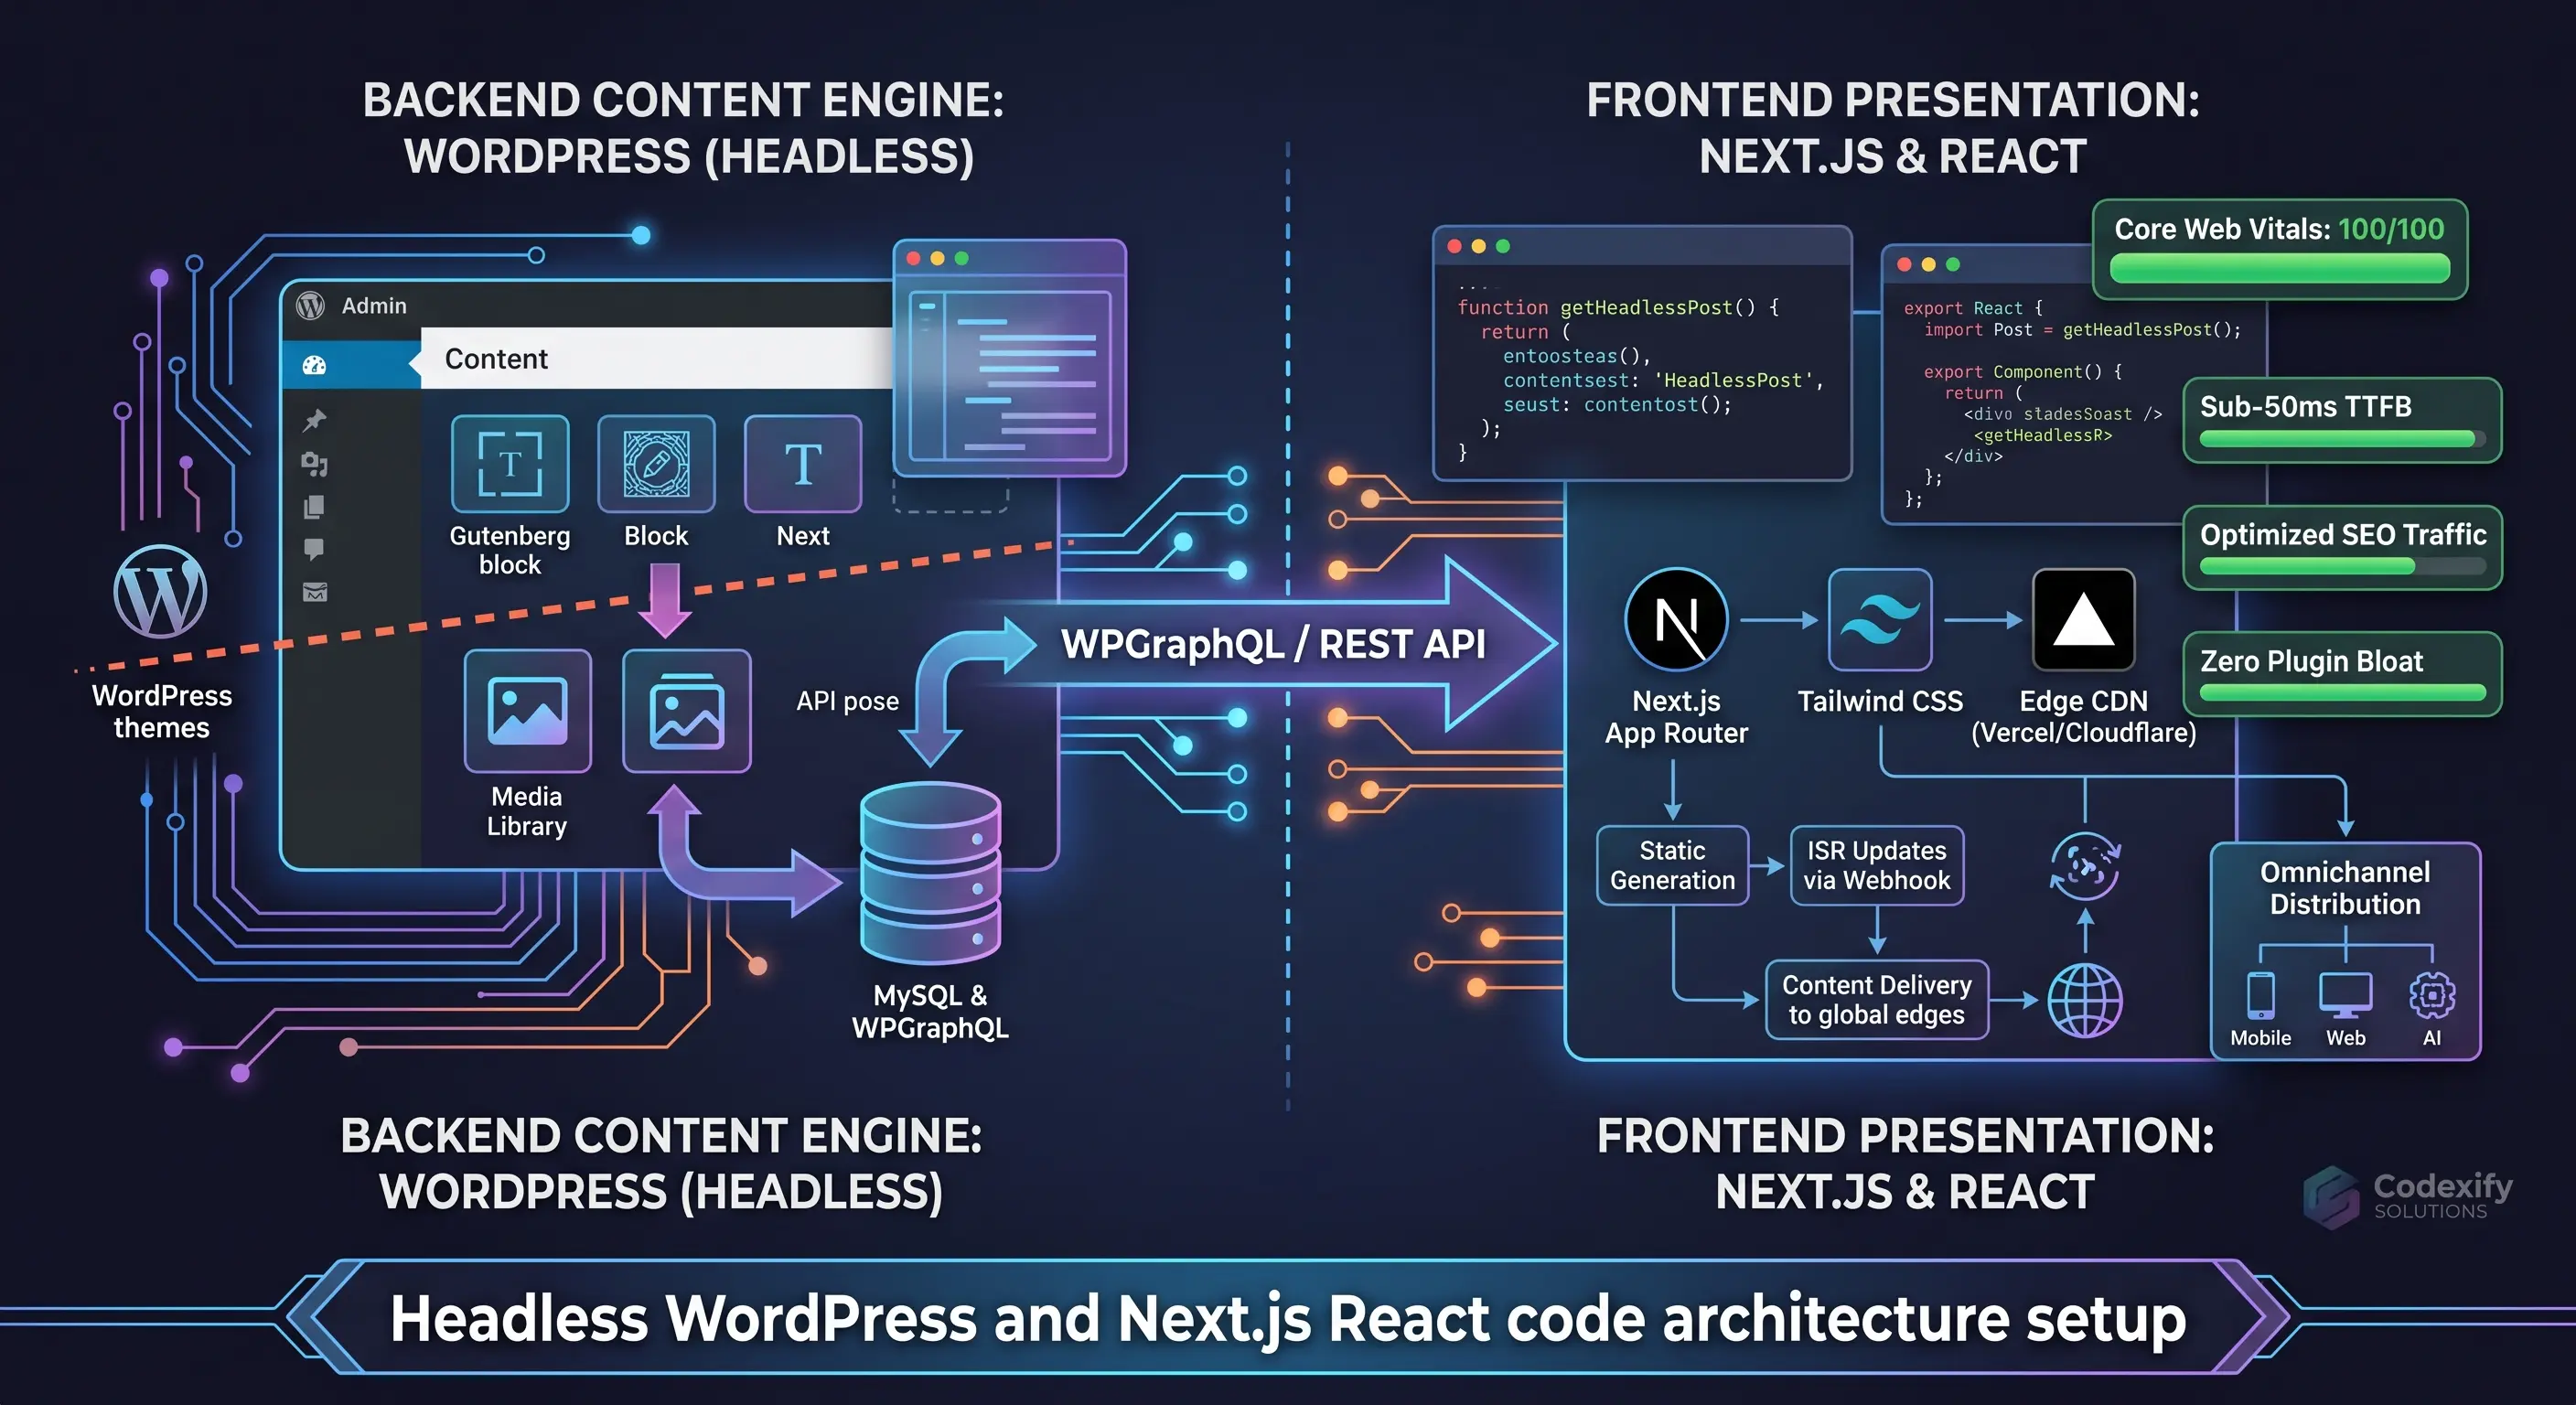Click Content Delivery to global edges box
The width and height of the screenshot is (2576, 1405).
tap(1877, 1000)
